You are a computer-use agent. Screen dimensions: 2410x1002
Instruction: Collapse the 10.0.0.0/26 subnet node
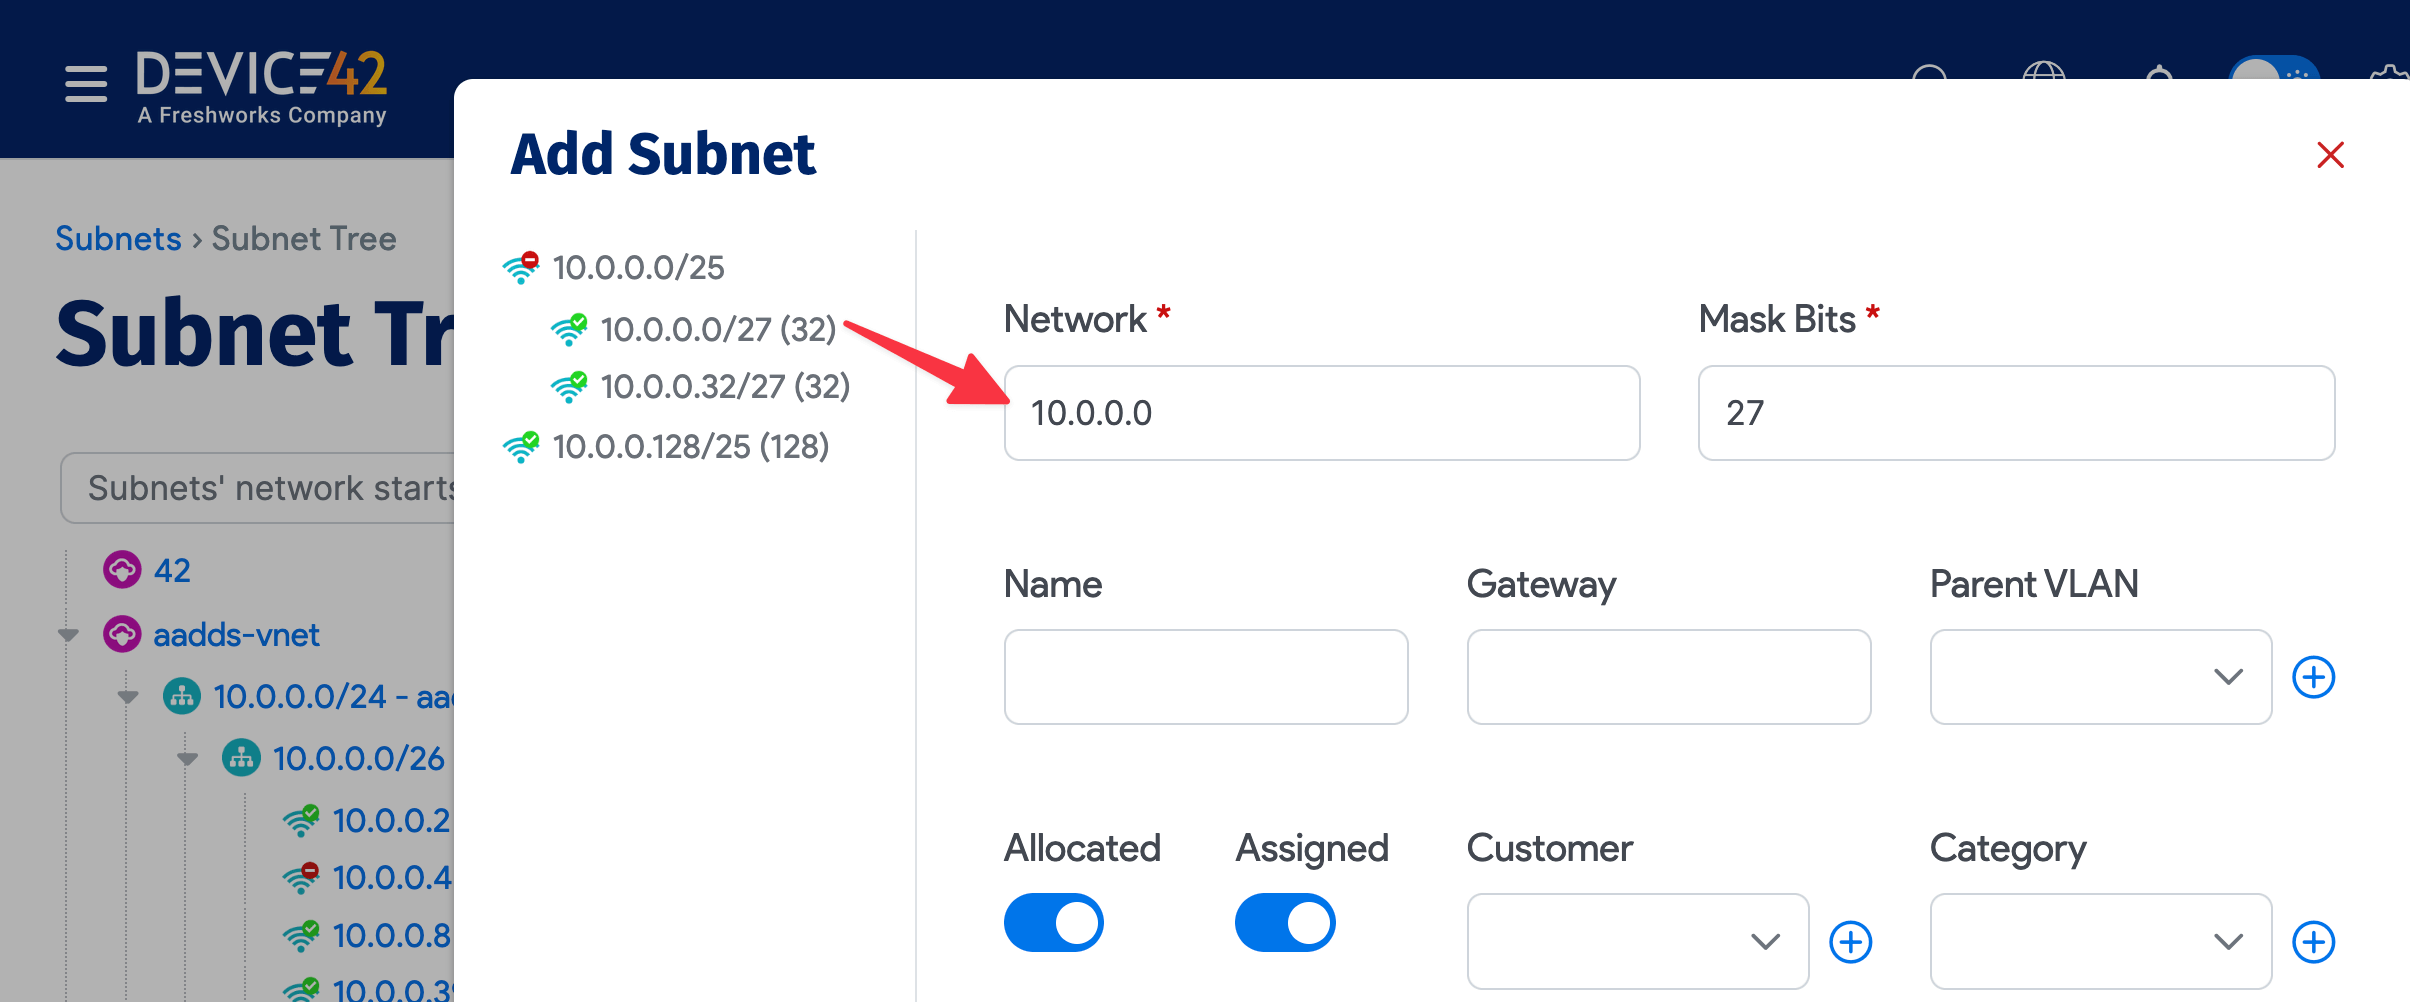(x=186, y=757)
